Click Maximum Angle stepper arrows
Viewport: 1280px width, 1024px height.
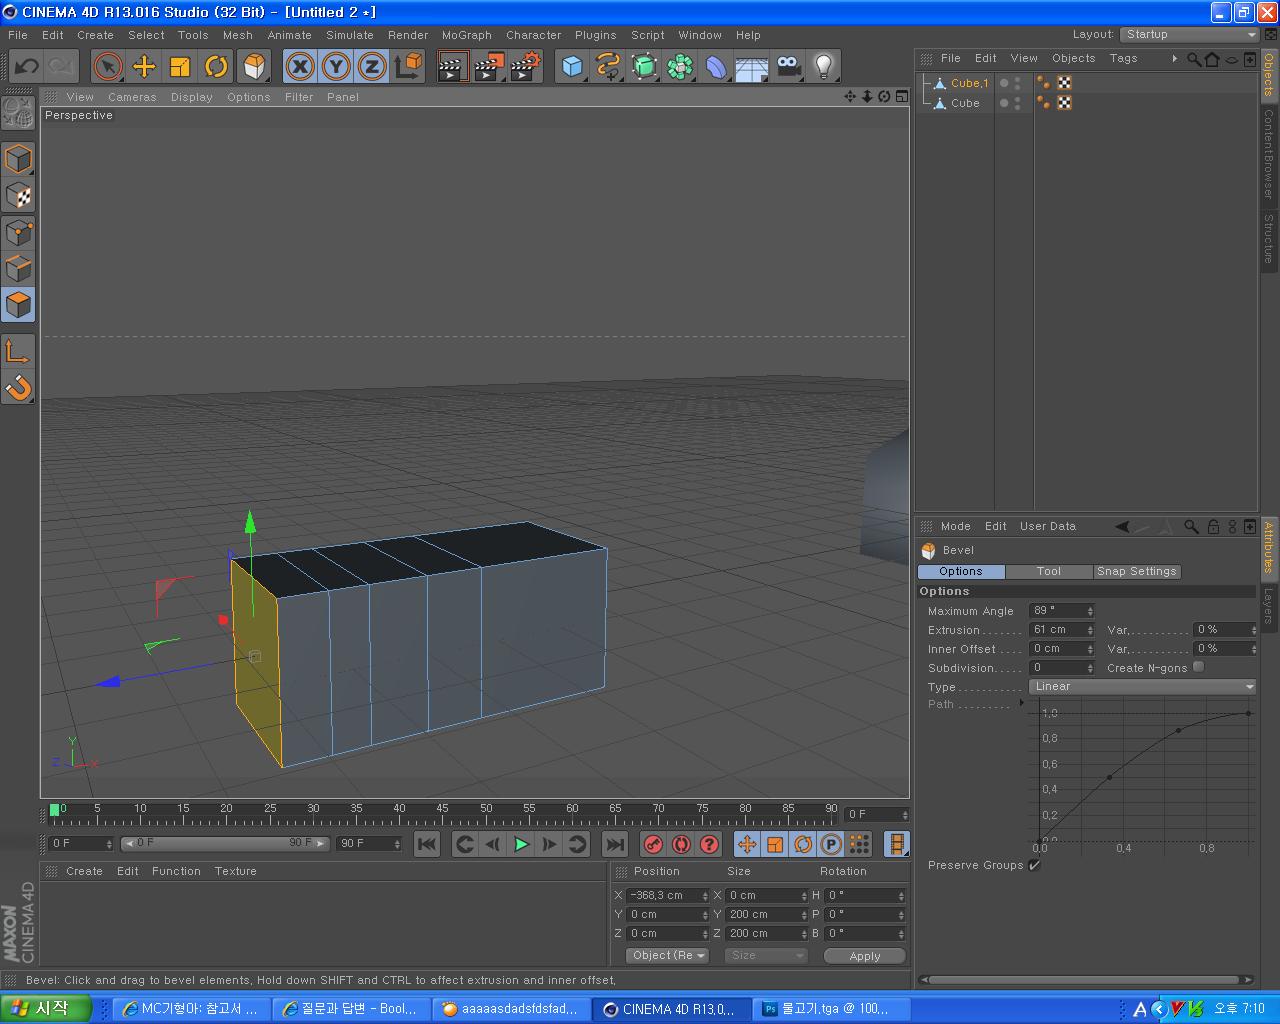1090,611
